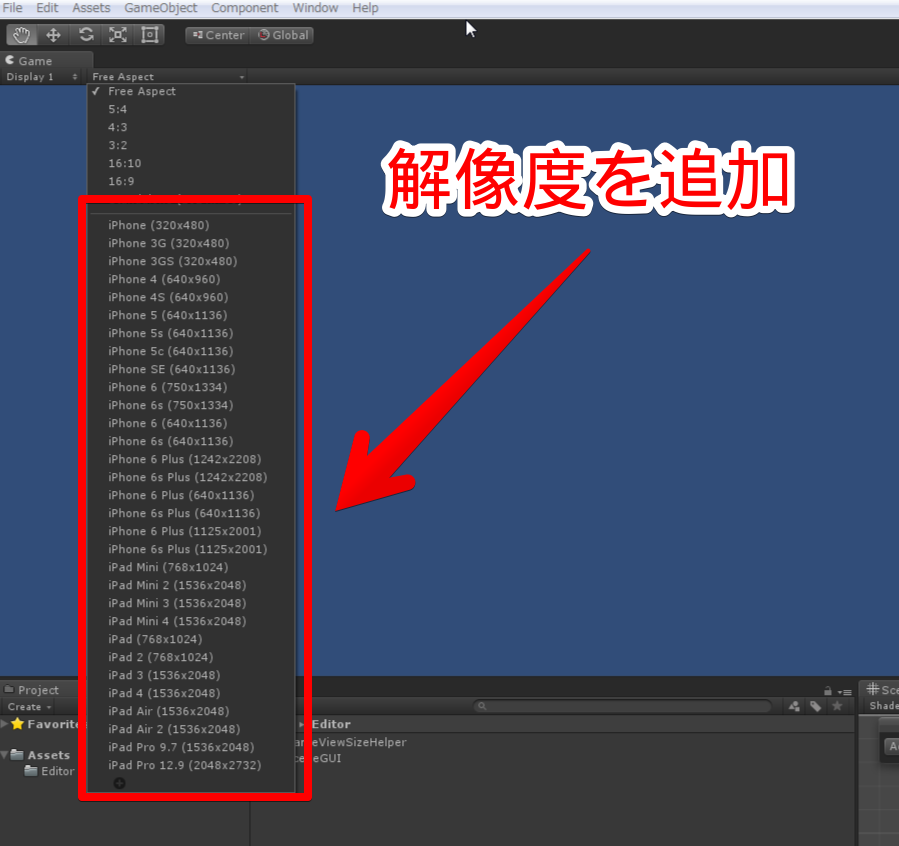Select iPad 3 (1536x2048) resolution
The width and height of the screenshot is (899, 846).
(x=191, y=675)
